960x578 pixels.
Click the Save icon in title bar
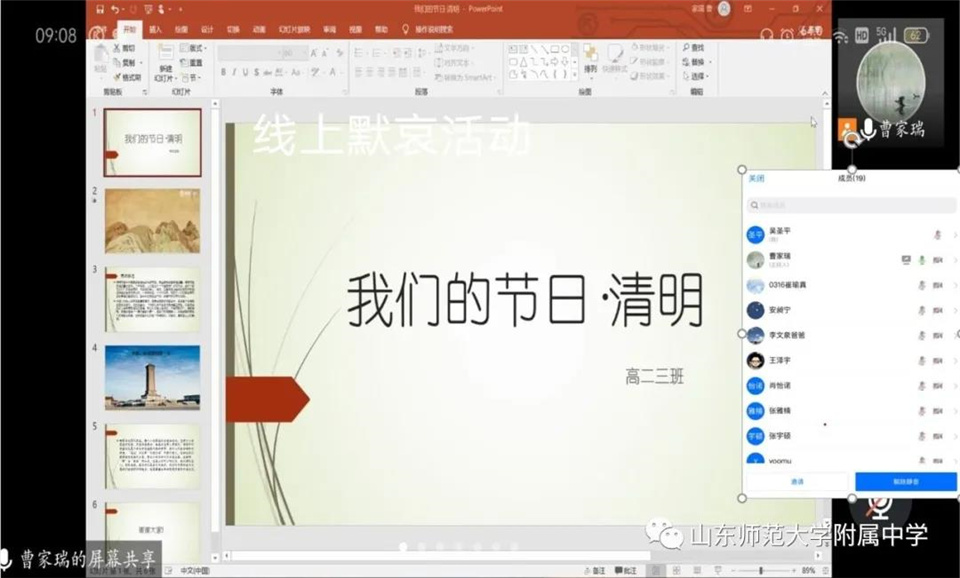(x=99, y=9)
